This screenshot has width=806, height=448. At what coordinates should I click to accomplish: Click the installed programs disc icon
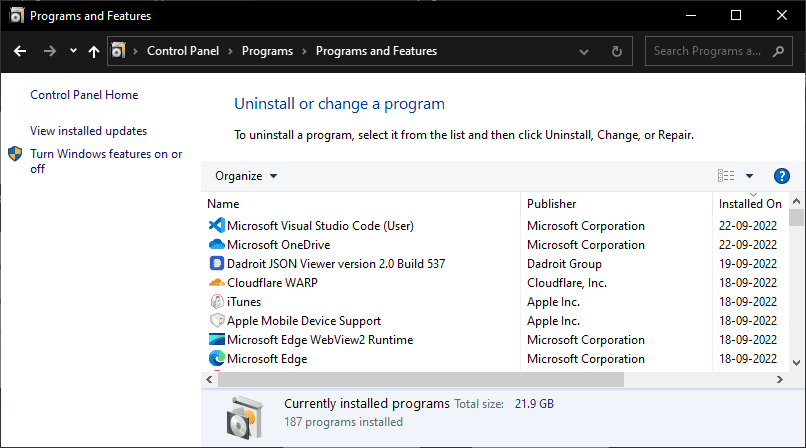tap(245, 417)
